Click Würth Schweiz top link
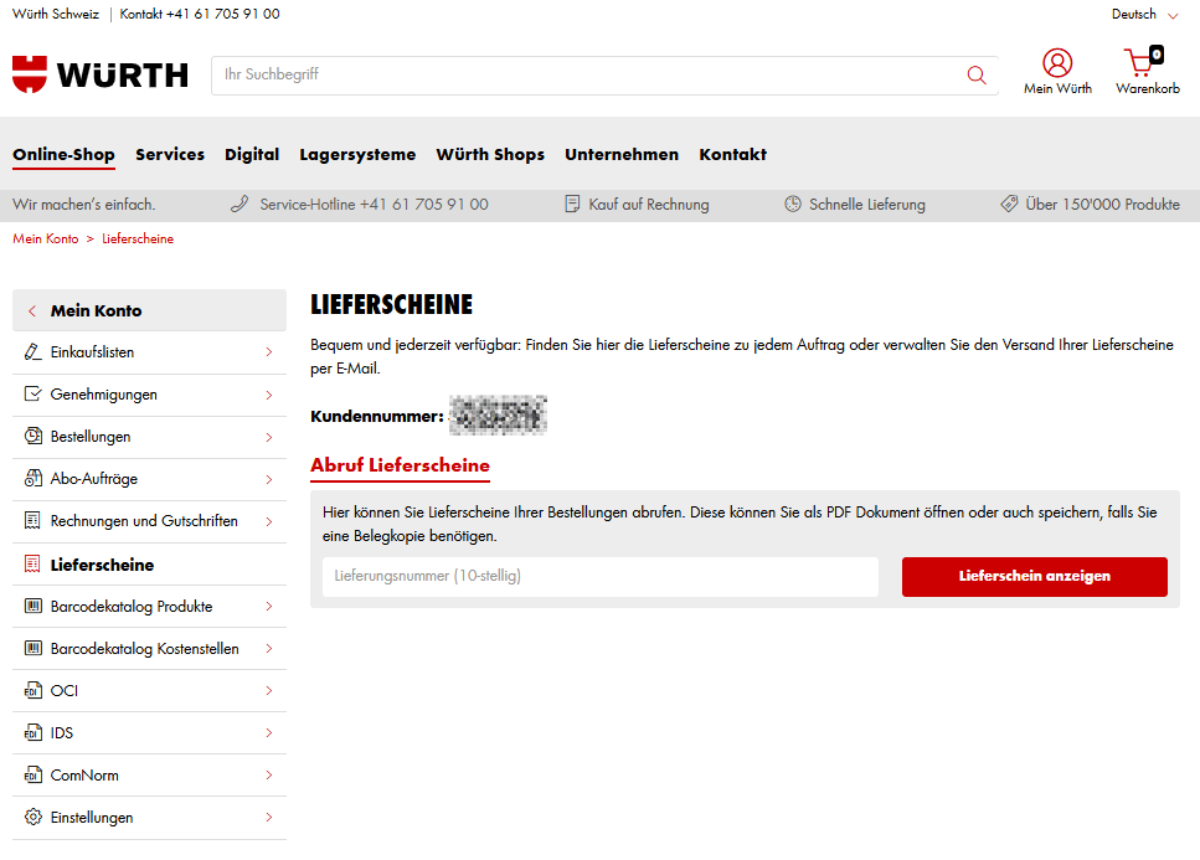Screen dimensions: 1200x860 [x=56, y=14]
